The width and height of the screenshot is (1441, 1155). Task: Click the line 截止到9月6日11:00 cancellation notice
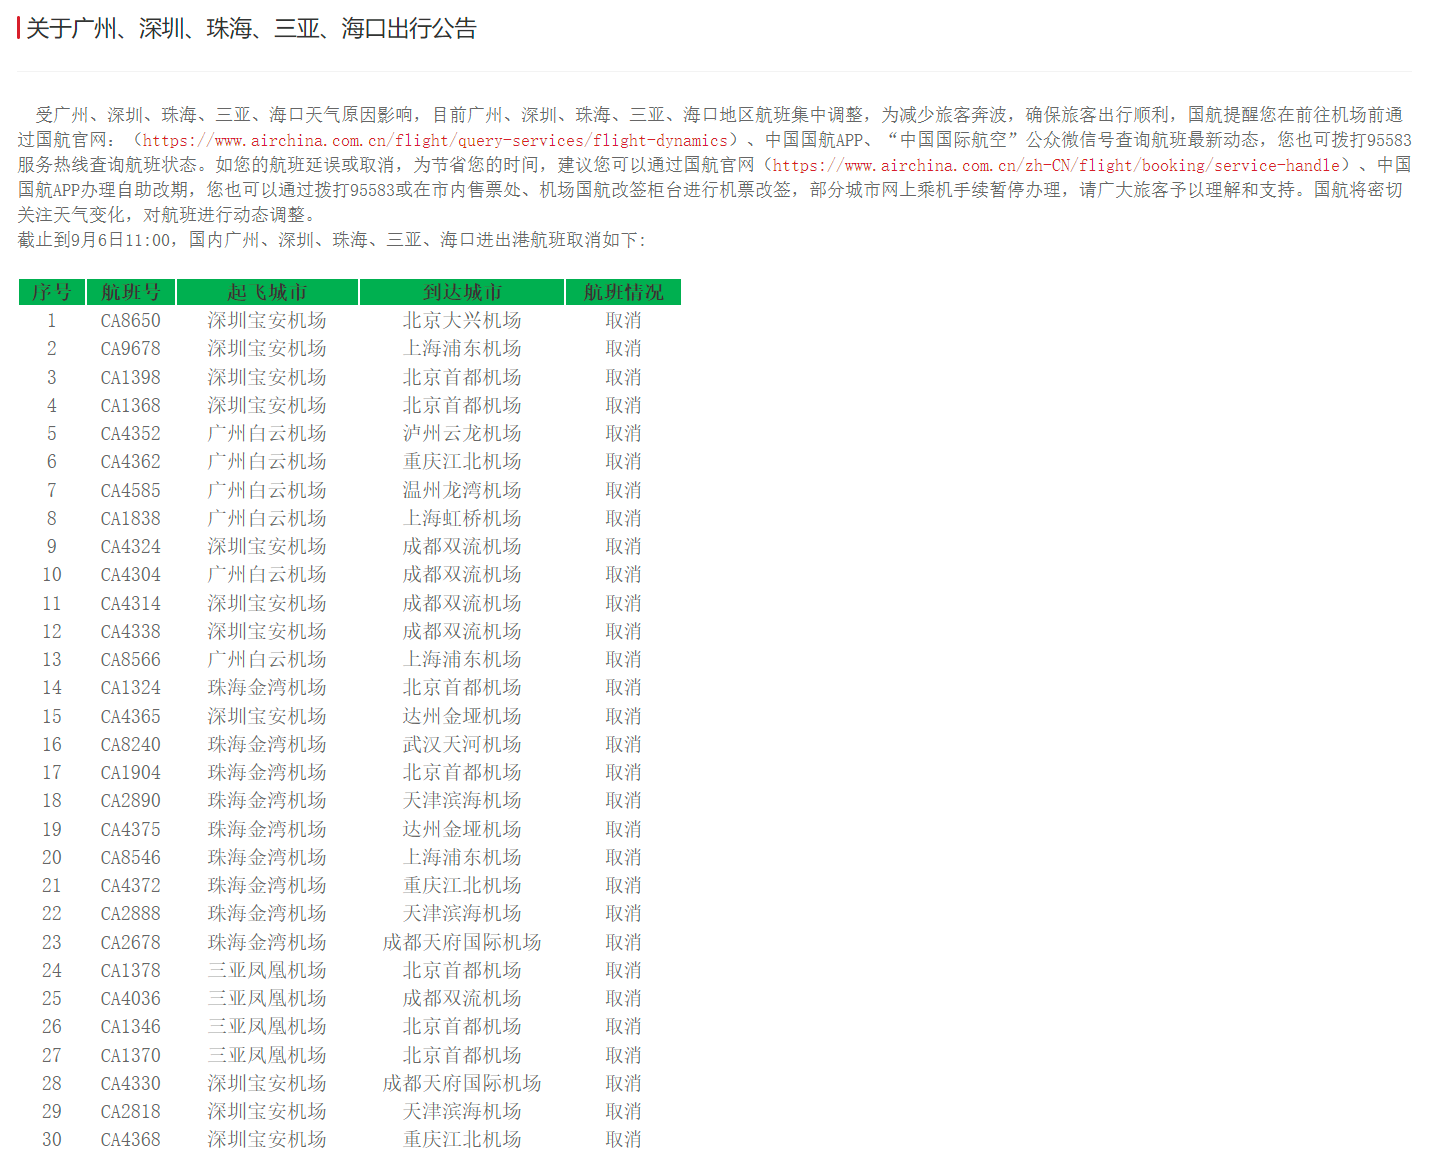click(x=332, y=241)
